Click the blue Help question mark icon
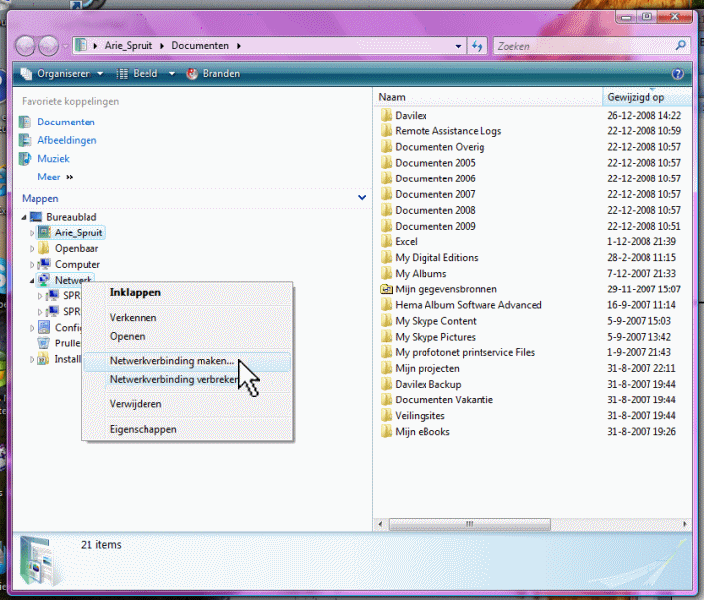 click(678, 74)
